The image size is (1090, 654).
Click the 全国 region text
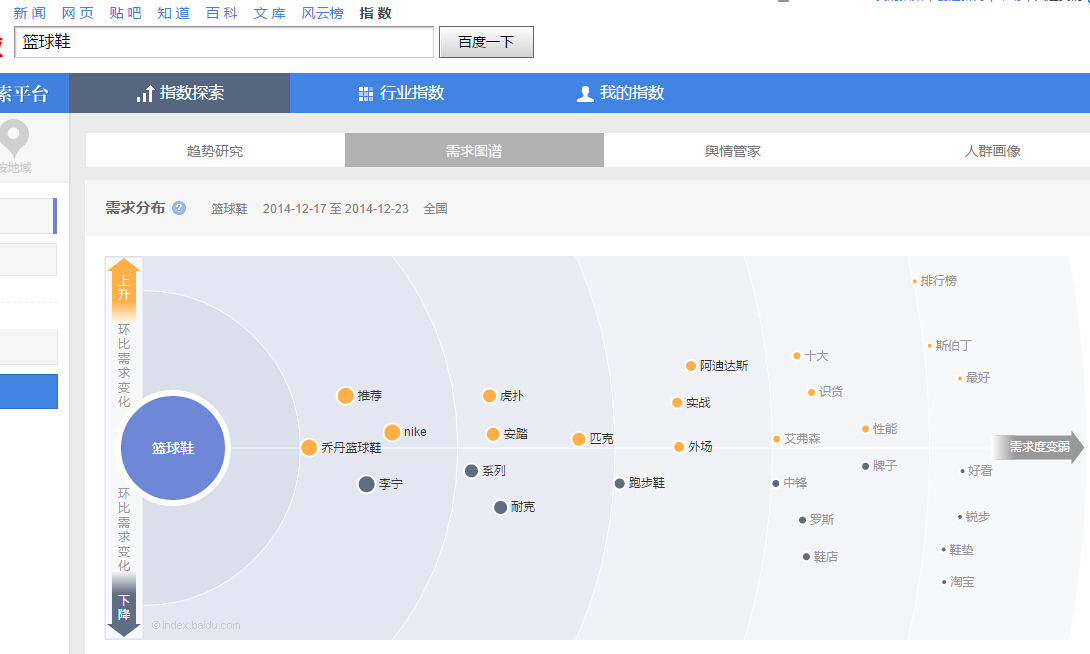point(435,209)
